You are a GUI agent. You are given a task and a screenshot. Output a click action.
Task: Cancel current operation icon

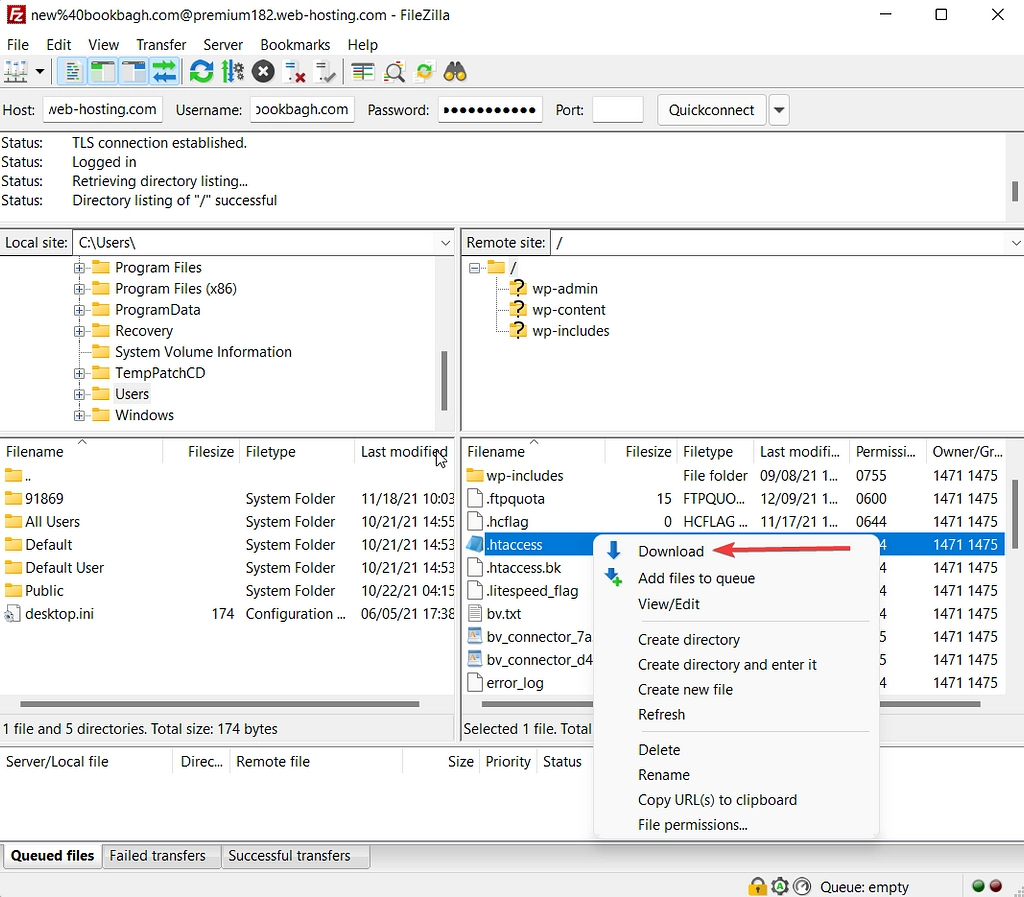263,72
